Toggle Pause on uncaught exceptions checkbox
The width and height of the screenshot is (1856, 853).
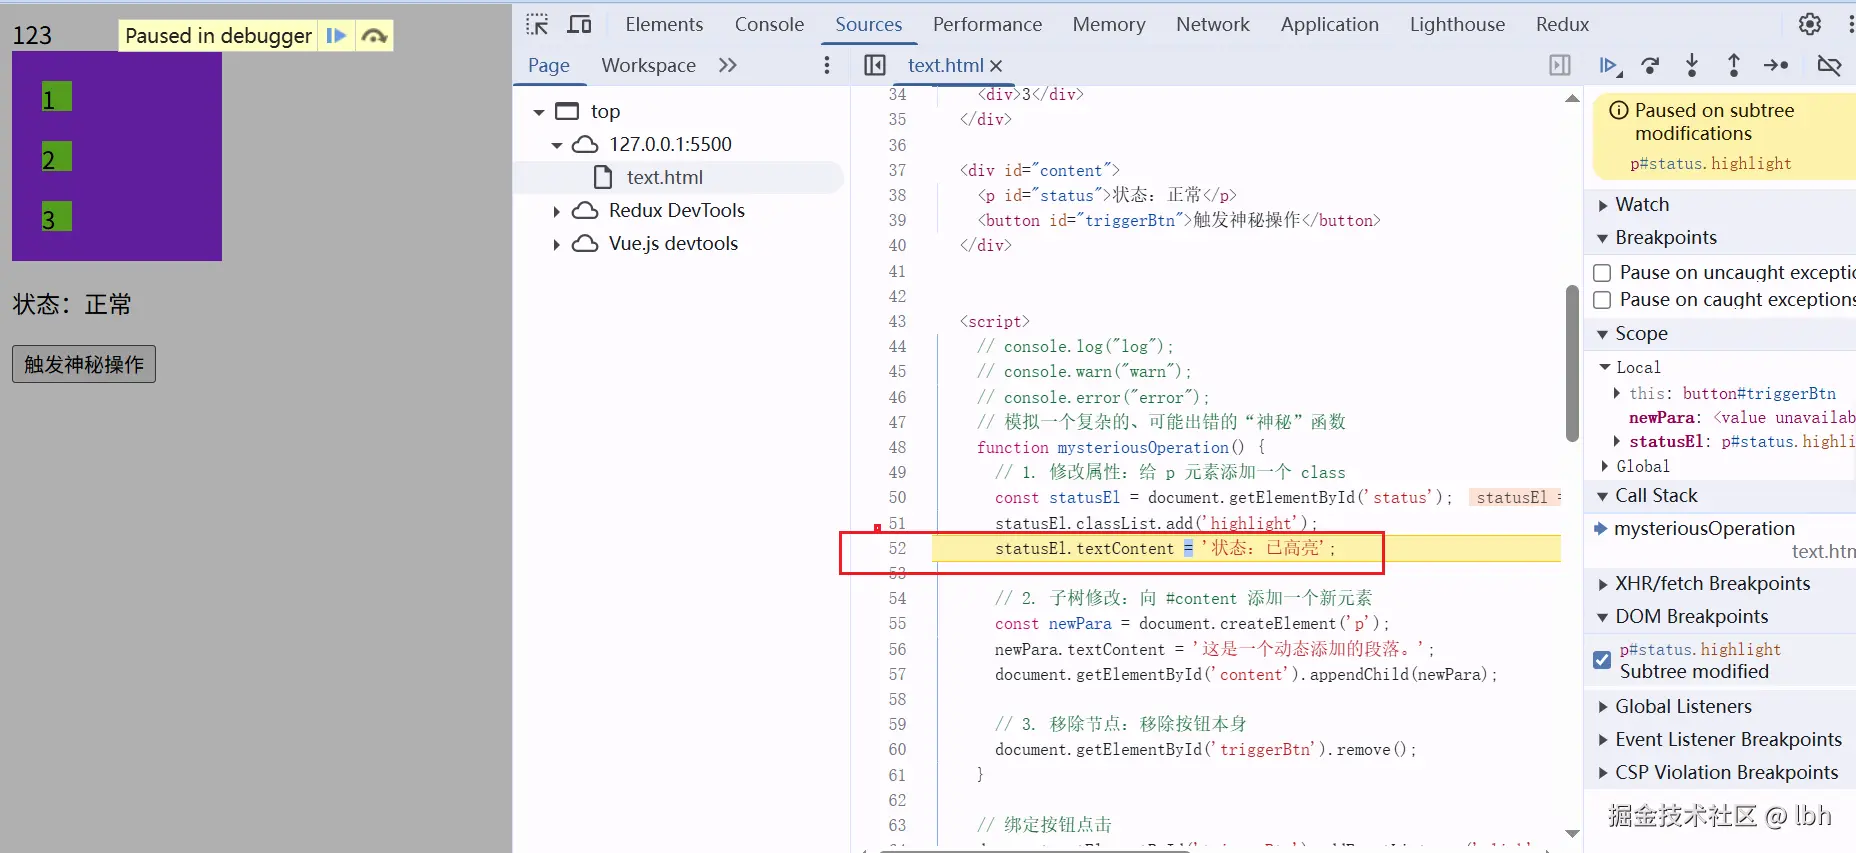1602,272
